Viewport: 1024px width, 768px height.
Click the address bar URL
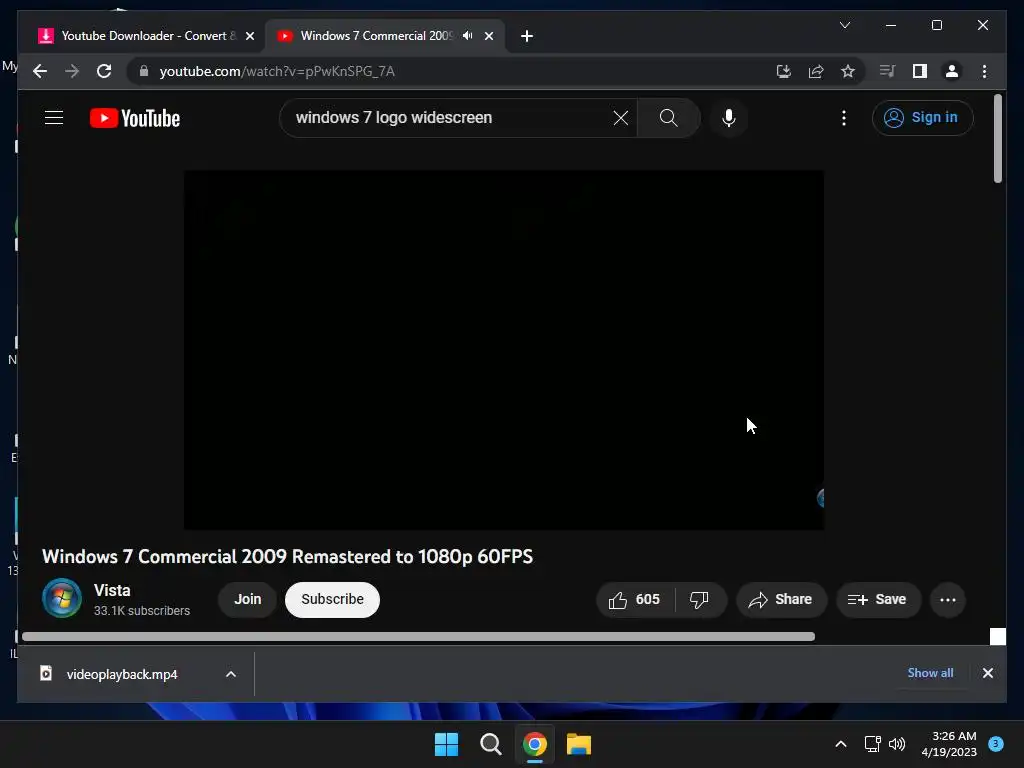pyautogui.click(x=277, y=71)
